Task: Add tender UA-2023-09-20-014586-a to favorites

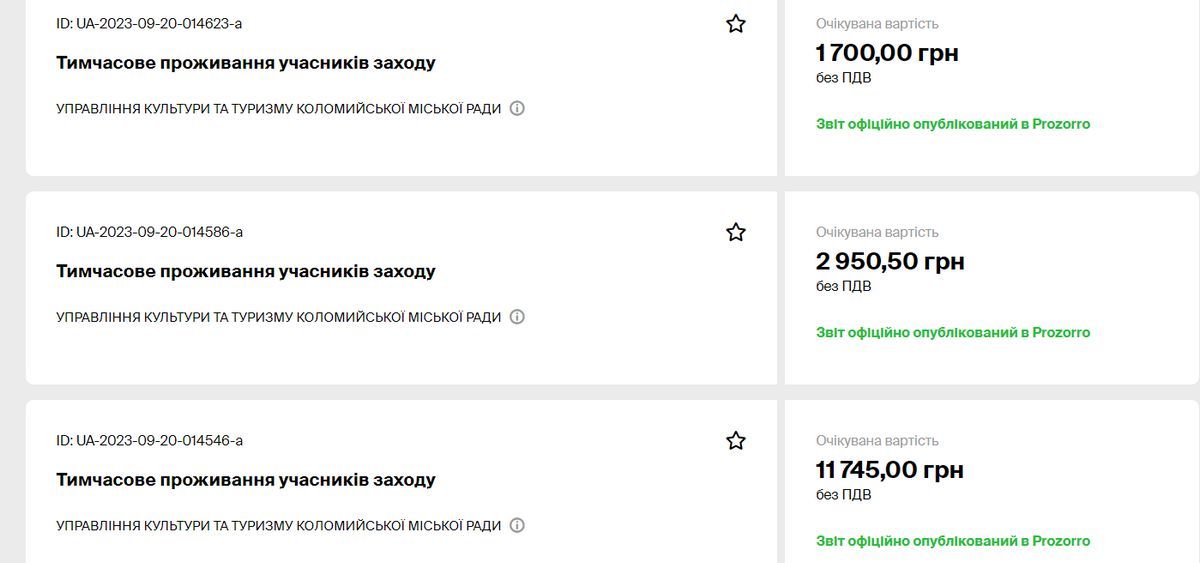Action: tap(736, 233)
